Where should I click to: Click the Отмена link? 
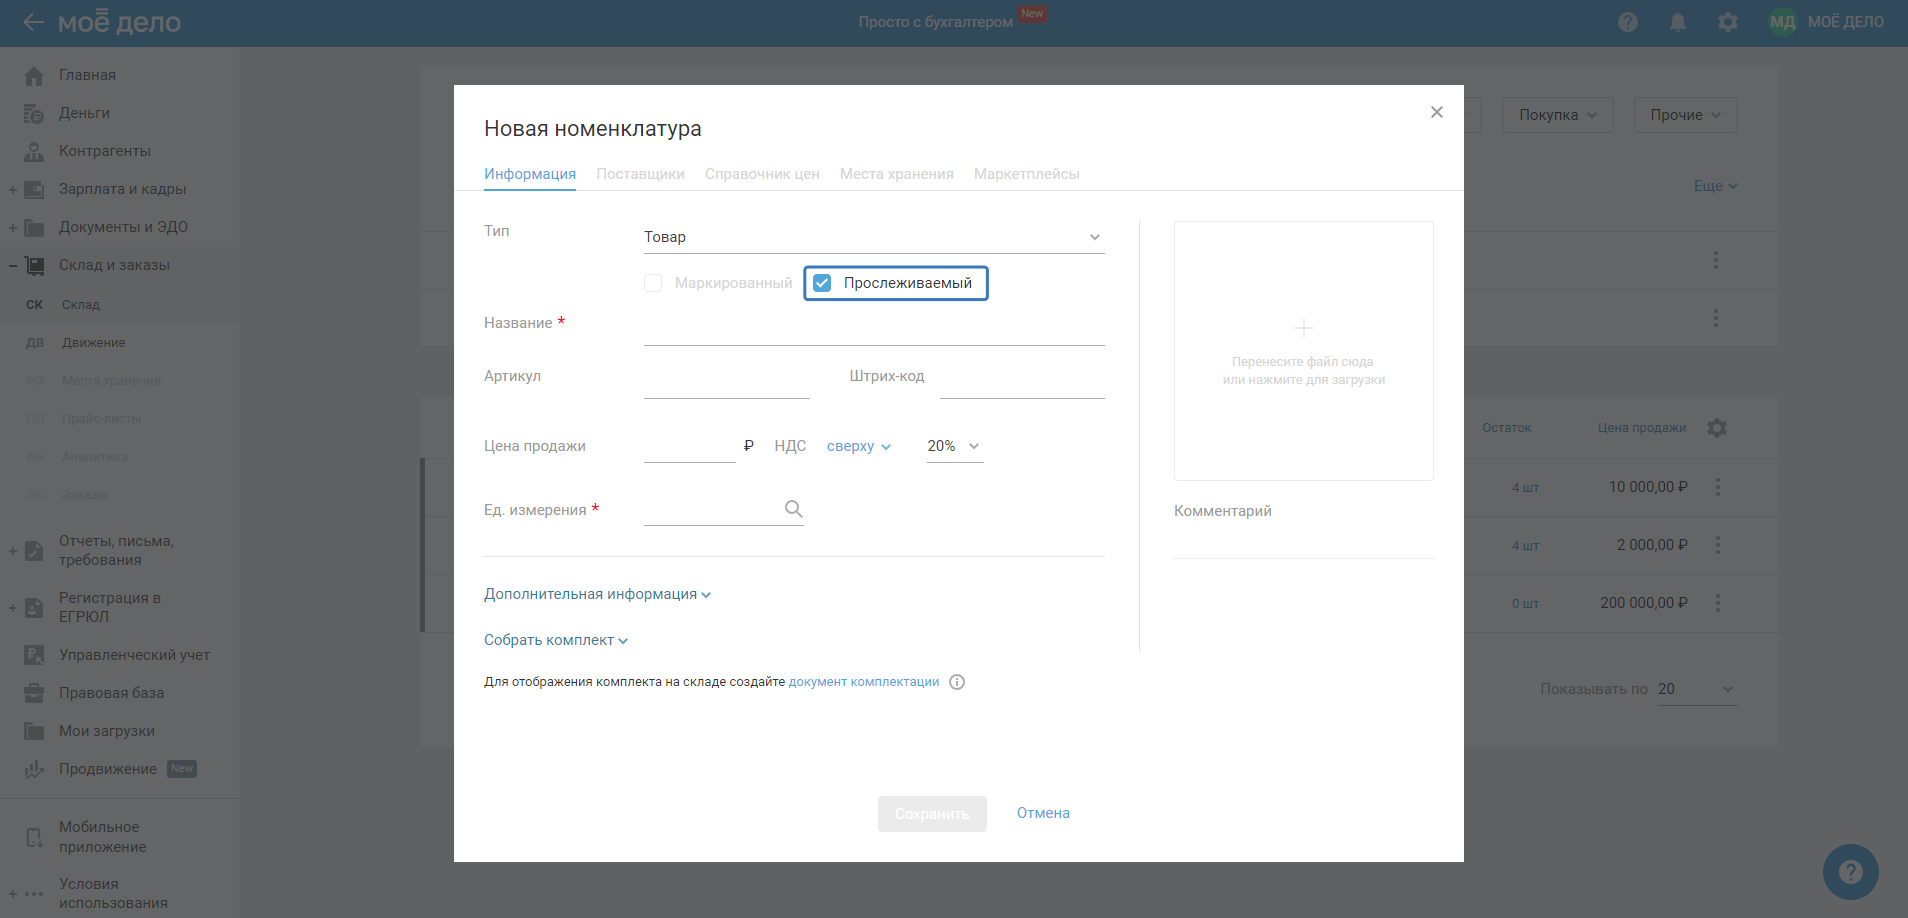click(1043, 813)
